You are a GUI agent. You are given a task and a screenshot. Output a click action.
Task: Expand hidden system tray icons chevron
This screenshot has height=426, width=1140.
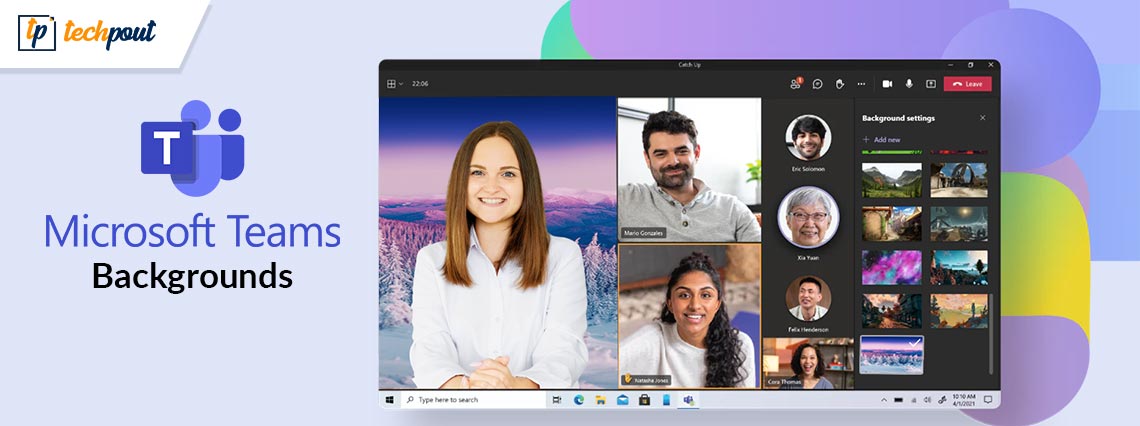(884, 400)
